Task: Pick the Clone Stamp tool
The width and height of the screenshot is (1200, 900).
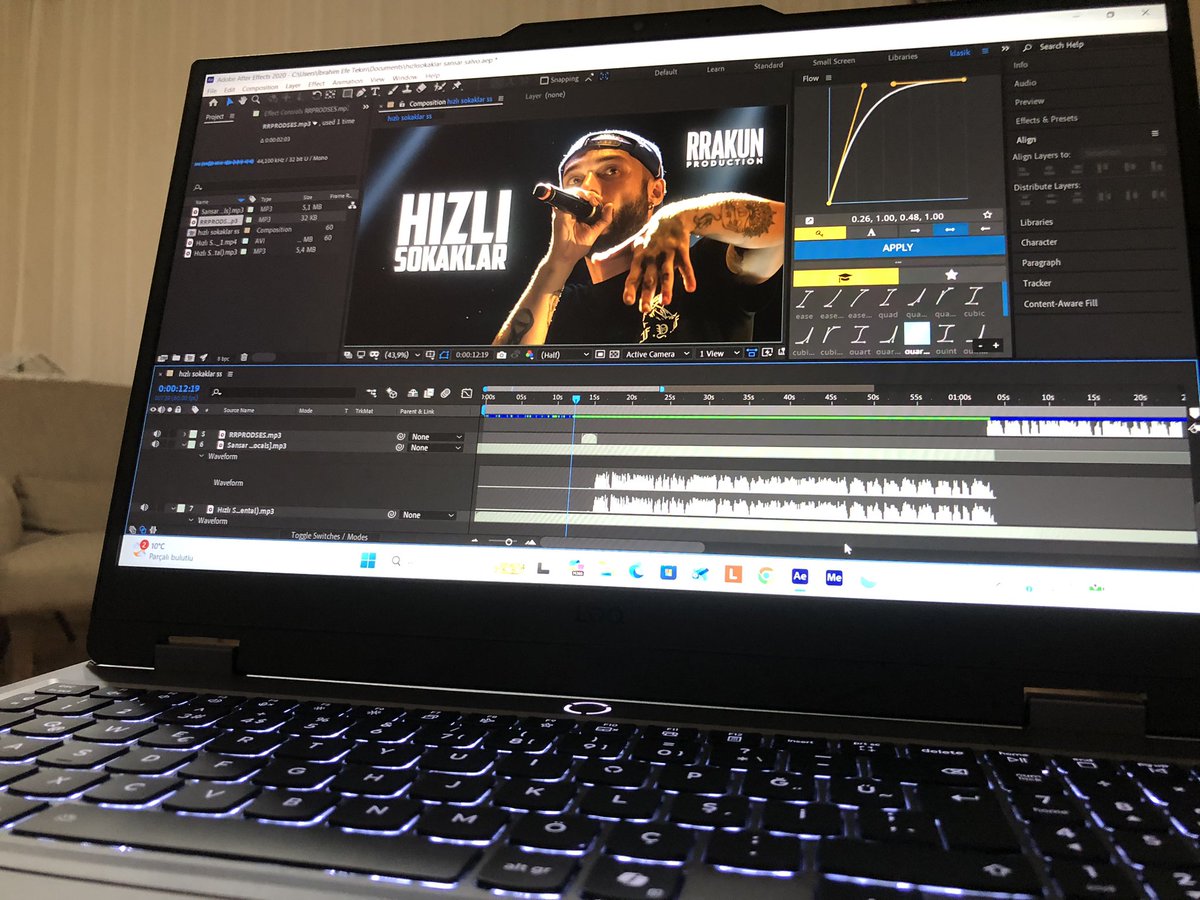Action: pyautogui.click(x=407, y=89)
